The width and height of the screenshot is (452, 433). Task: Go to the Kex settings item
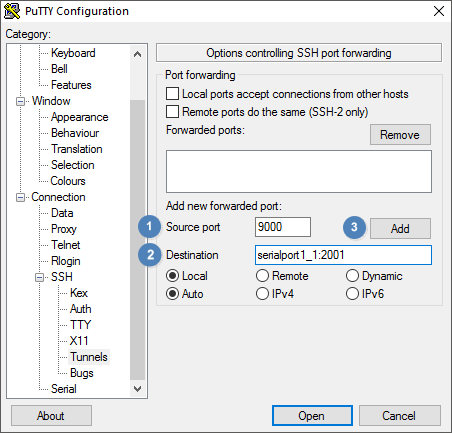click(x=79, y=293)
